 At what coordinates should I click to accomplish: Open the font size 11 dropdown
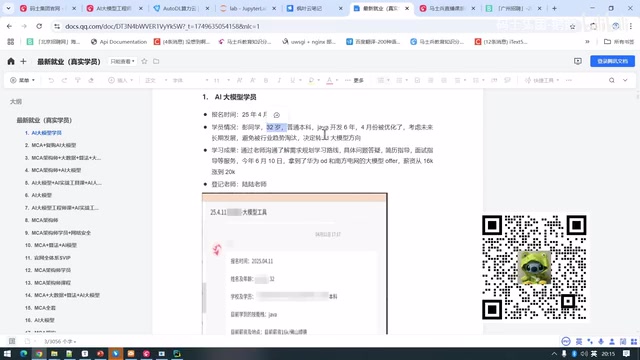coord(222,80)
